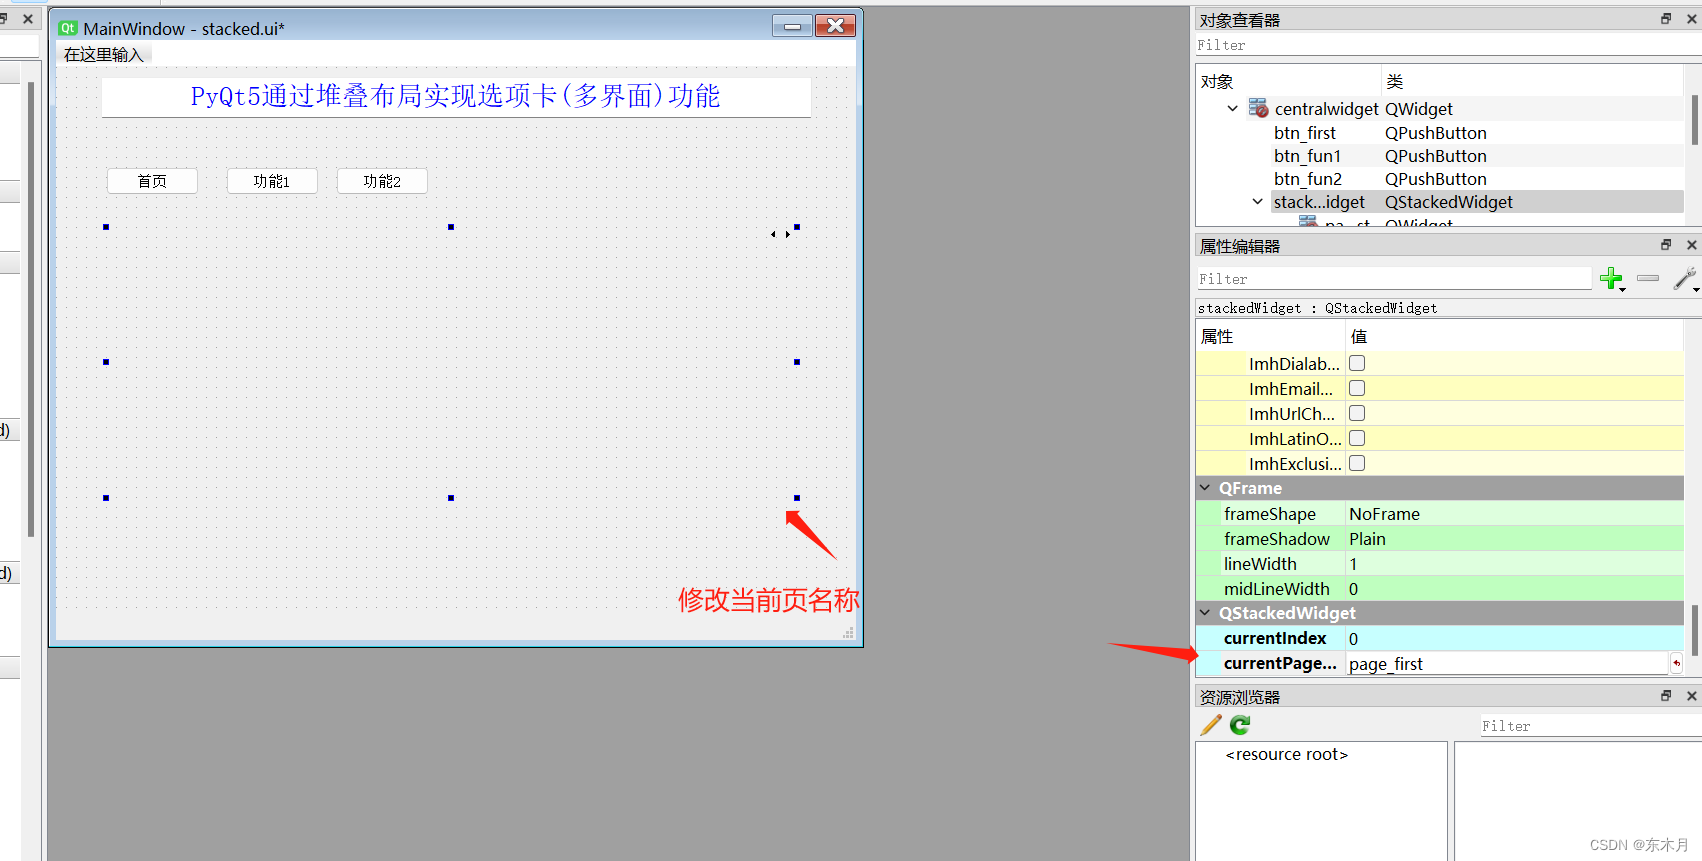Screen dimensions: 1702x861
Task: Click the pencil edit resources icon
Action: (x=1211, y=725)
